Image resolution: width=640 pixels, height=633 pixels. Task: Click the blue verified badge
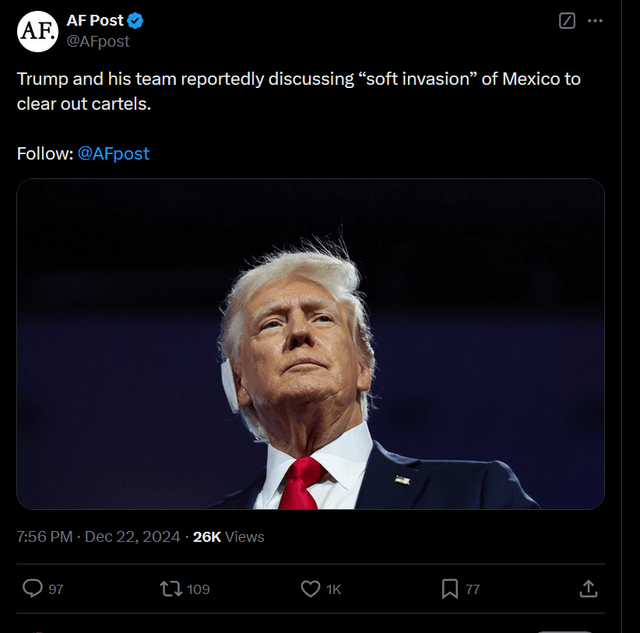(x=136, y=21)
